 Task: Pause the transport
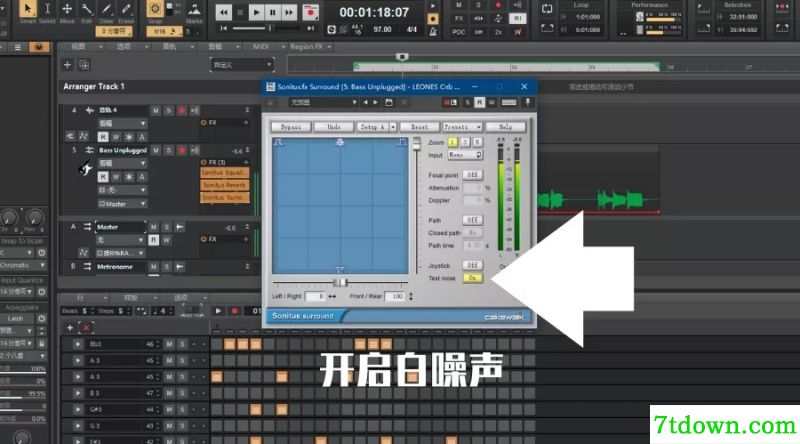[272, 12]
